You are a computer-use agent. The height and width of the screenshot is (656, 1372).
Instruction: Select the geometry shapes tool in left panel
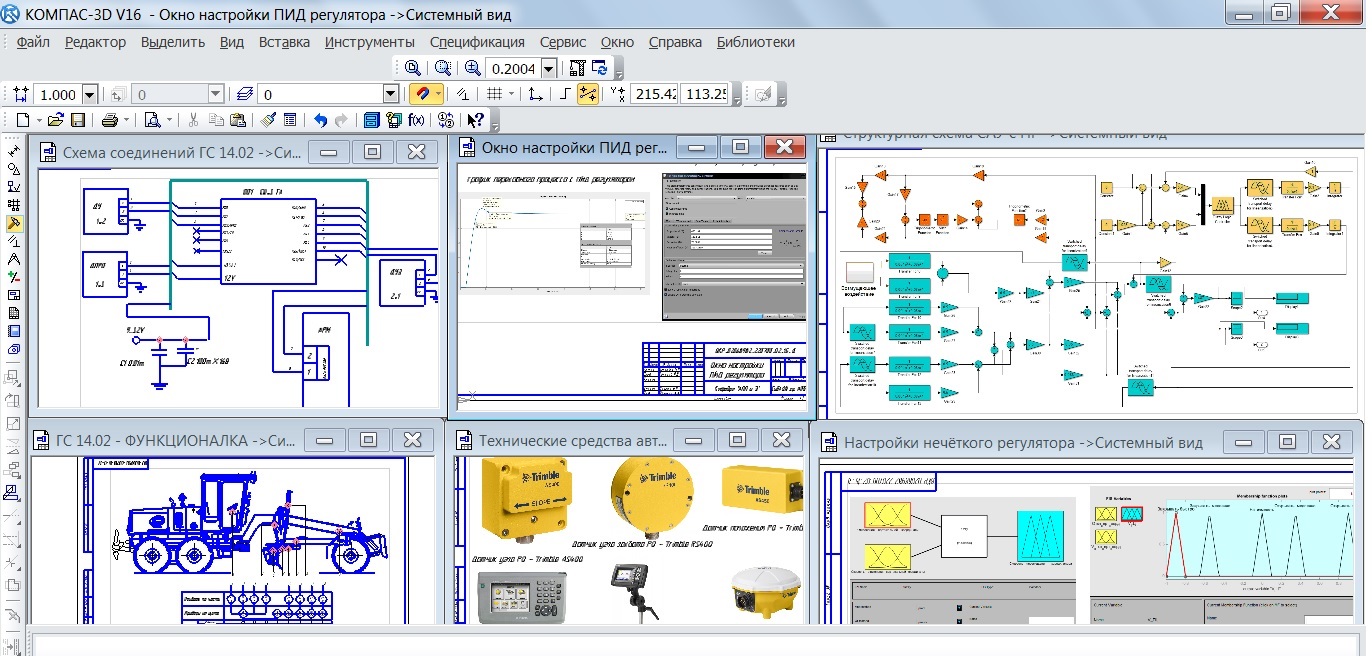click(14, 169)
